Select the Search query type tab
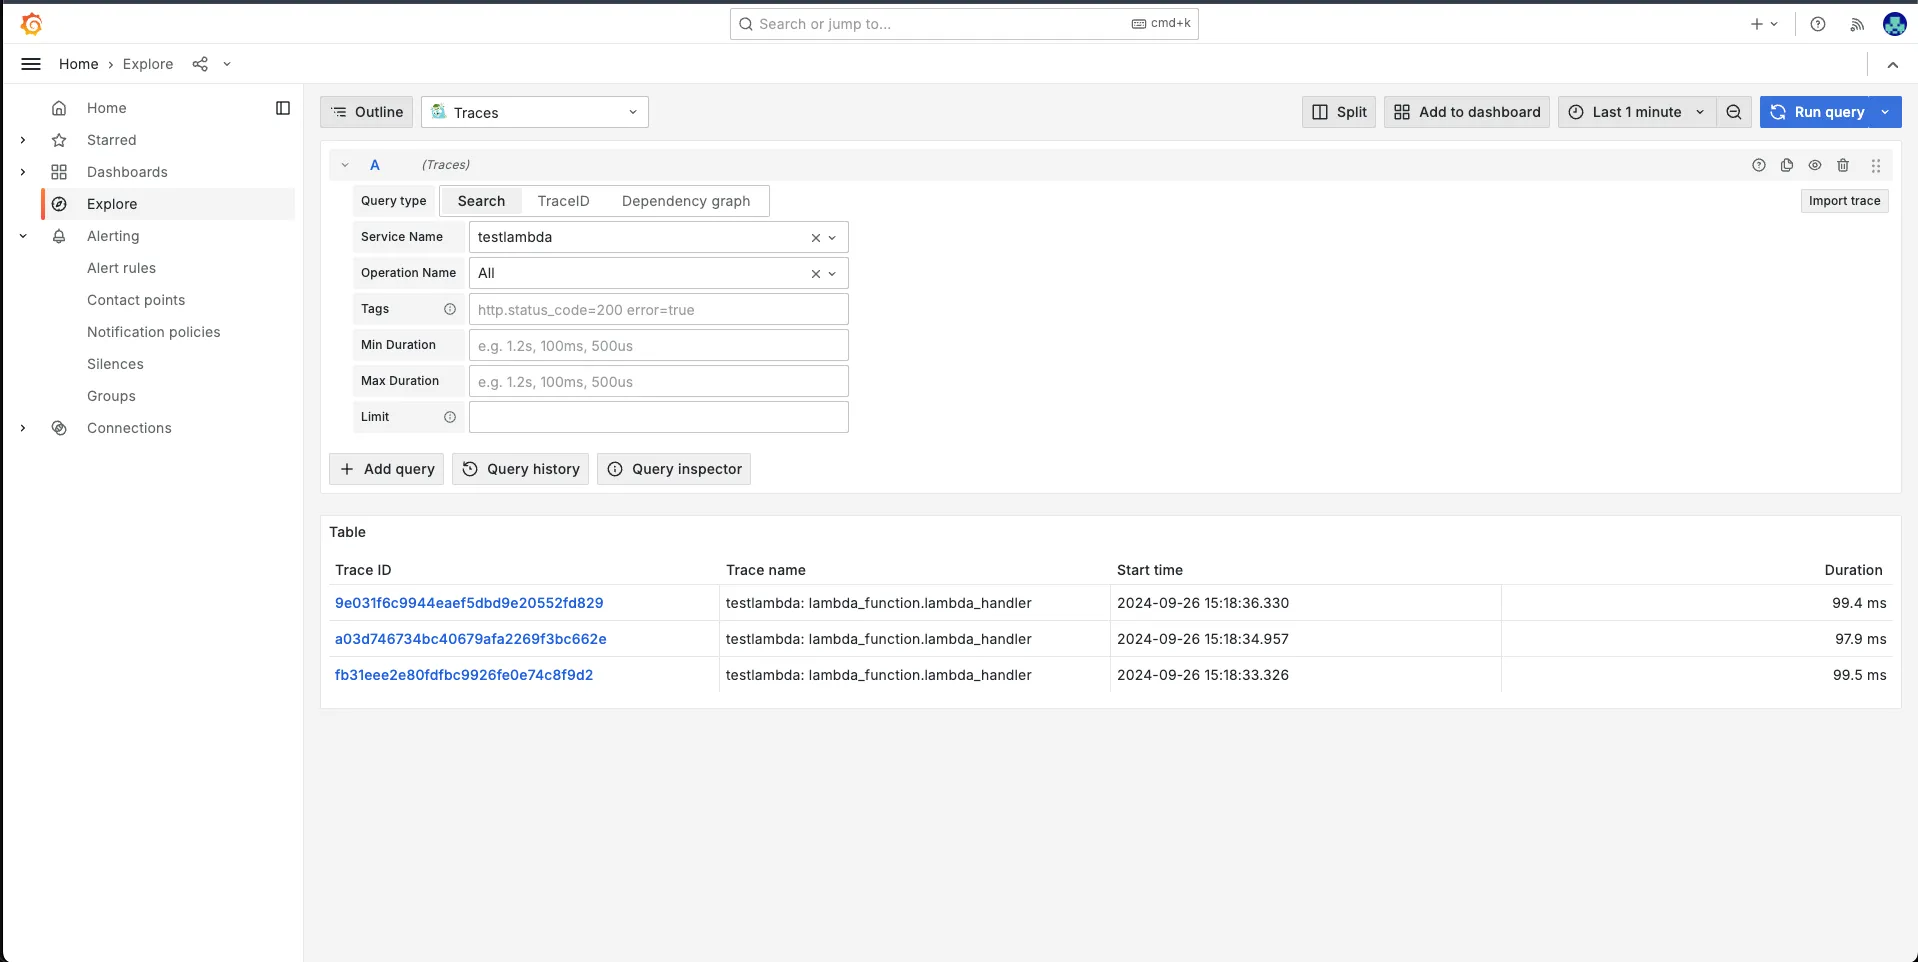This screenshot has width=1918, height=962. click(481, 201)
